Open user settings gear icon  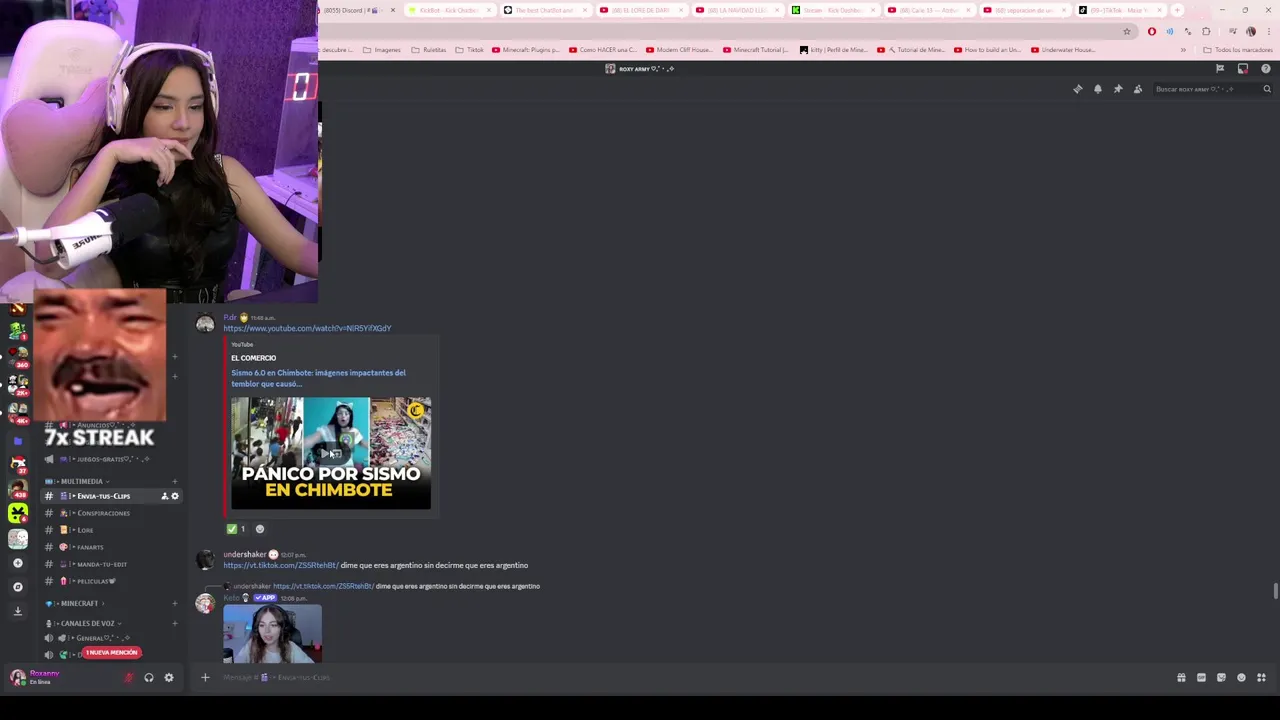(x=168, y=677)
